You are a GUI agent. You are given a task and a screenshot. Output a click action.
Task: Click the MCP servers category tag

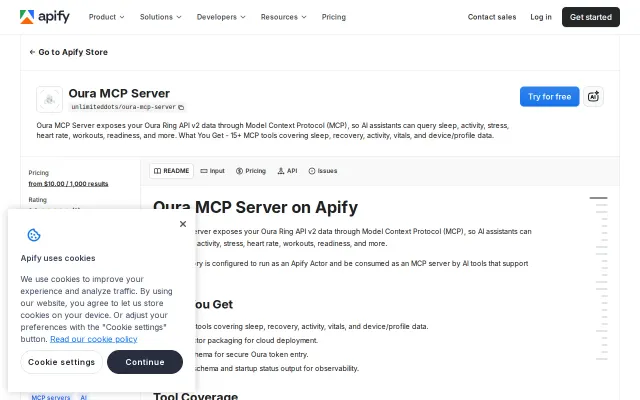point(51,397)
